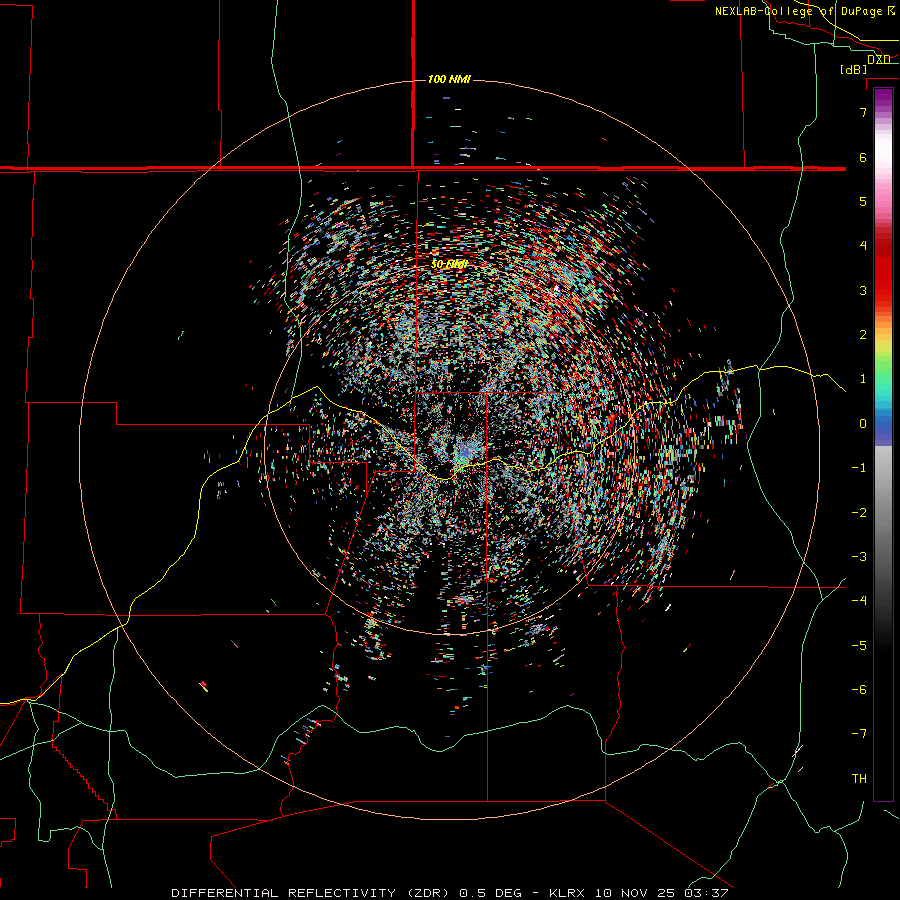Select the 0 value on the dB scale
The image size is (900, 900).
[863, 424]
